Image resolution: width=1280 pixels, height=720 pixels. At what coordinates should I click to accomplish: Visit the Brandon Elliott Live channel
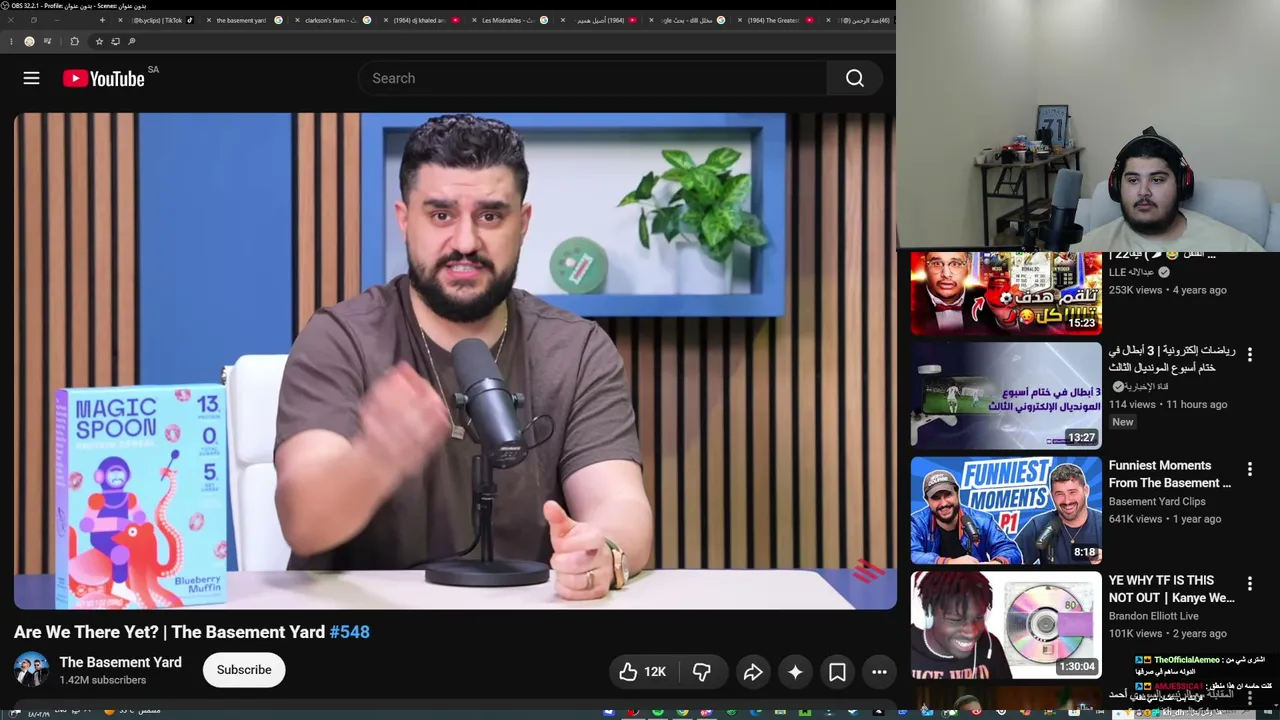pyautogui.click(x=1153, y=616)
